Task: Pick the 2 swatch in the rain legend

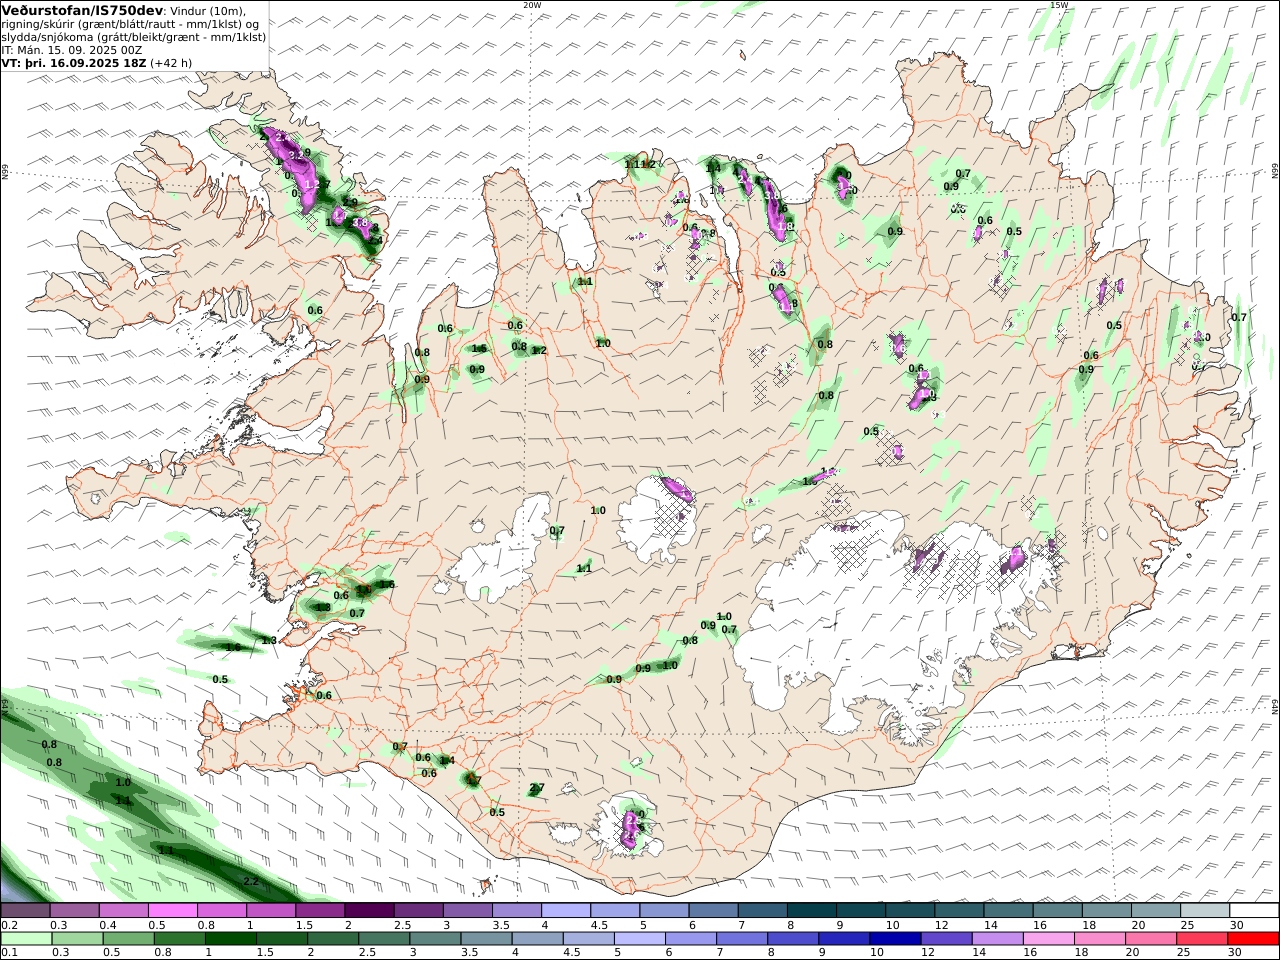Action: point(332,939)
